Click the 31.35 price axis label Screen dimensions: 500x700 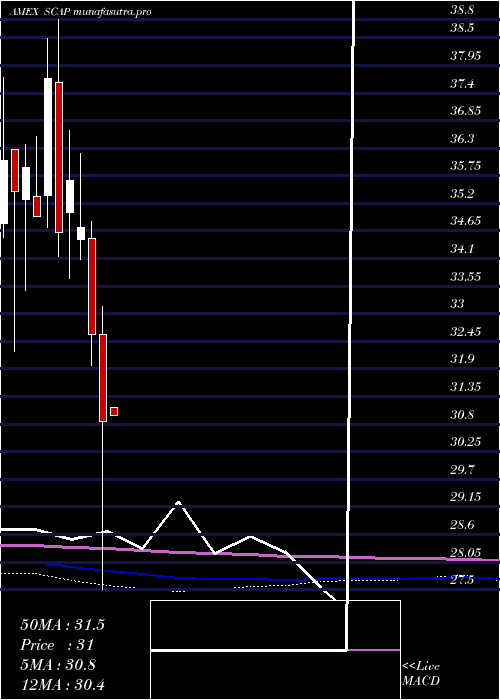466,386
